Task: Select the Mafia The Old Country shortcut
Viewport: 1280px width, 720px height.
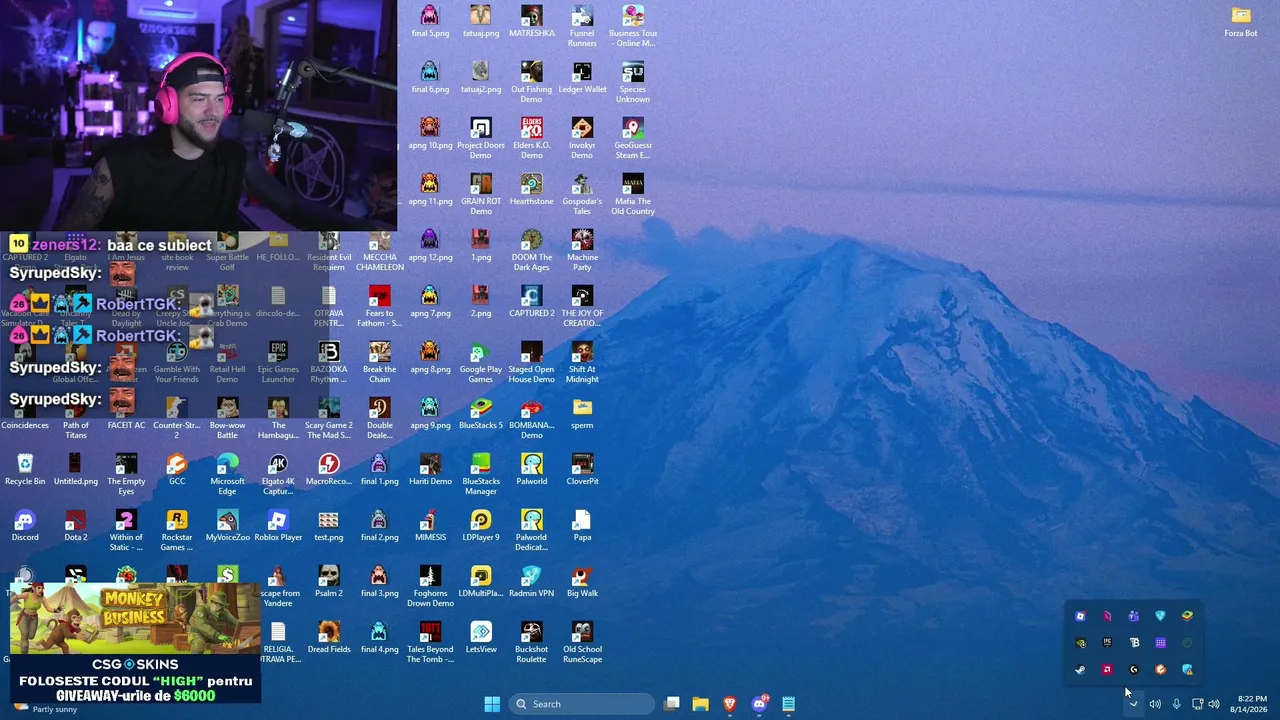Action: click(633, 194)
